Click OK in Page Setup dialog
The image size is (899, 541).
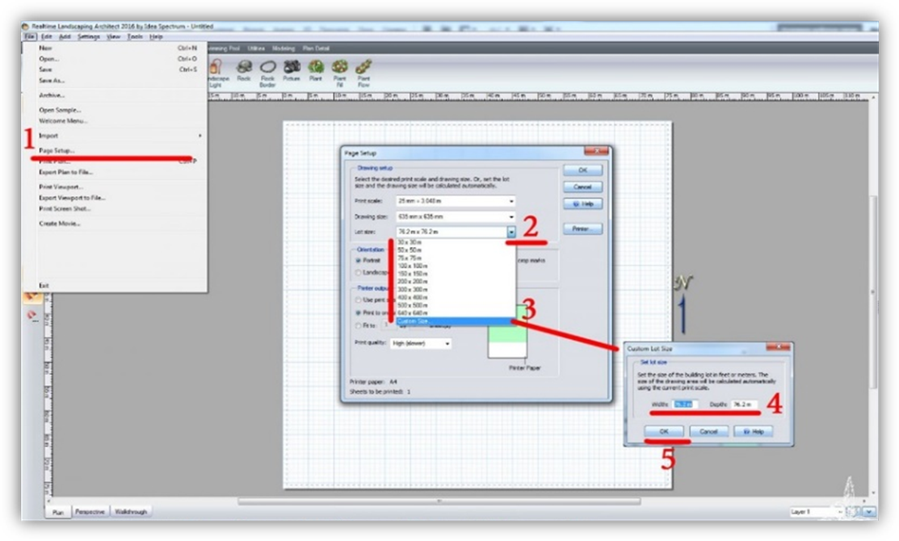pos(583,170)
